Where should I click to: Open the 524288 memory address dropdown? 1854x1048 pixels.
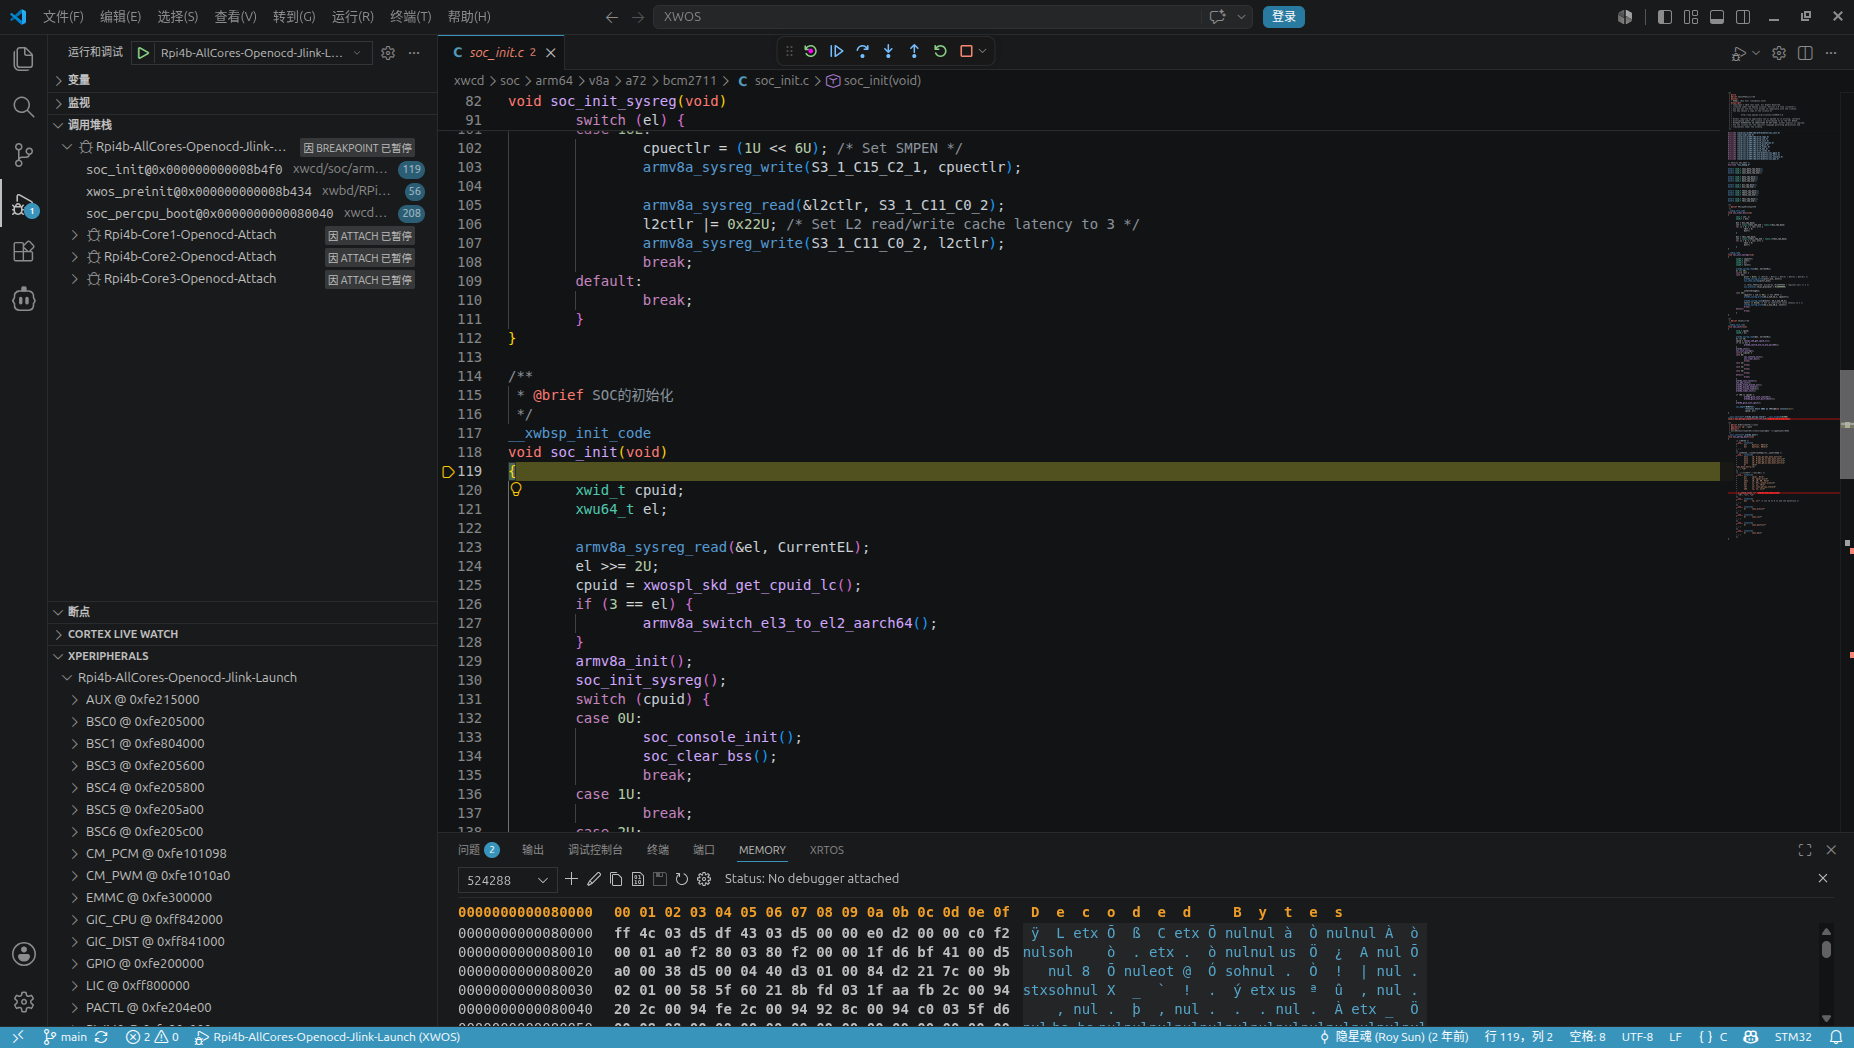[x=507, y=880]
